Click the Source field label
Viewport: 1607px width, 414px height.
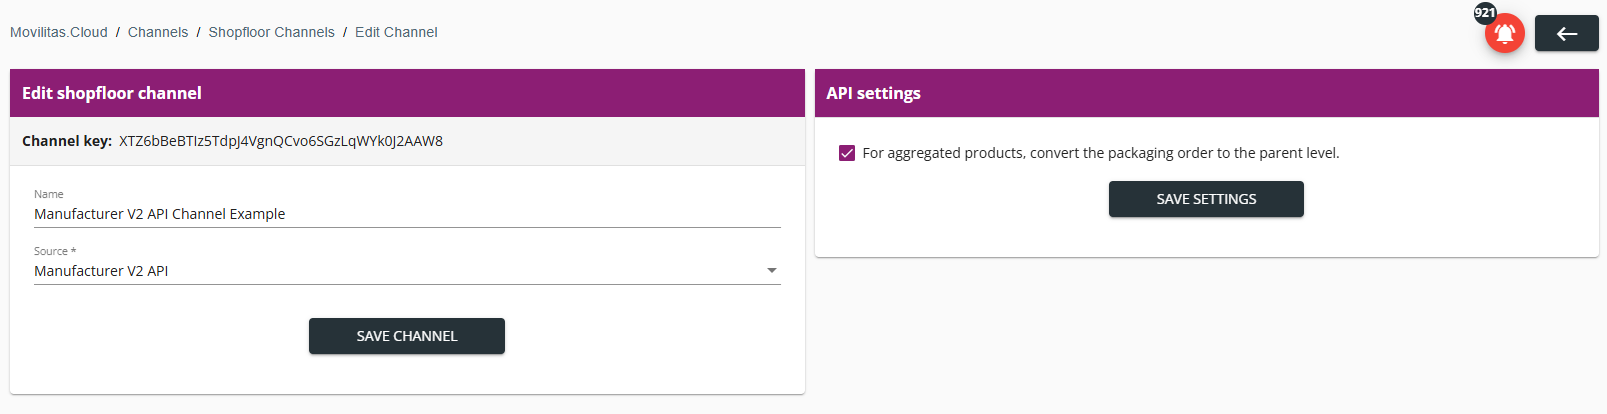[54, 251]
